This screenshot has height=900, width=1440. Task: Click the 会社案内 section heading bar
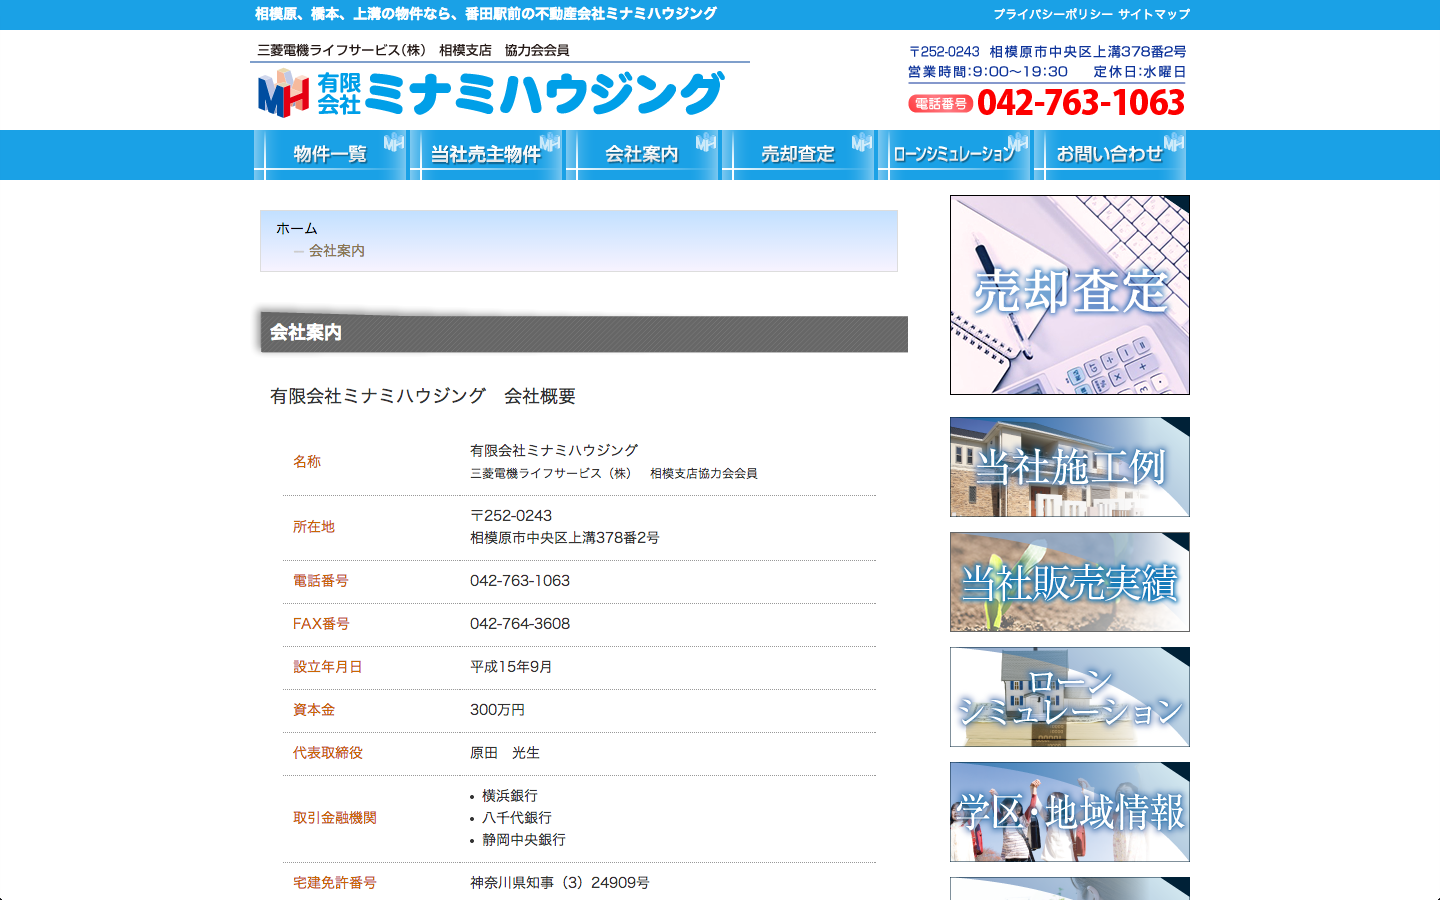click(x=584, y=333)
